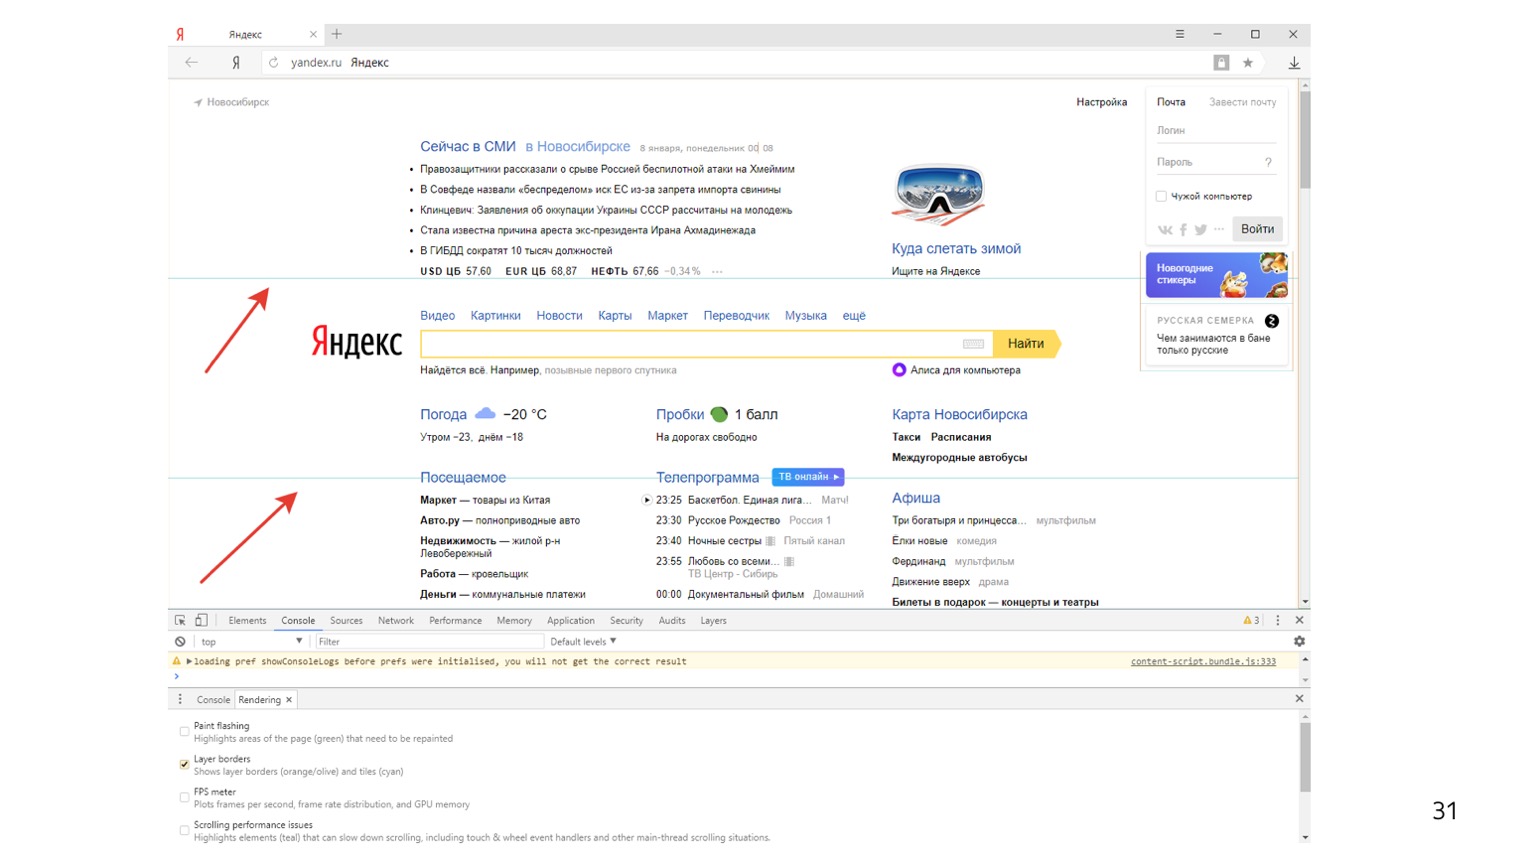
Task: Open the Настройка link
Action: [x=1101, y=102]
